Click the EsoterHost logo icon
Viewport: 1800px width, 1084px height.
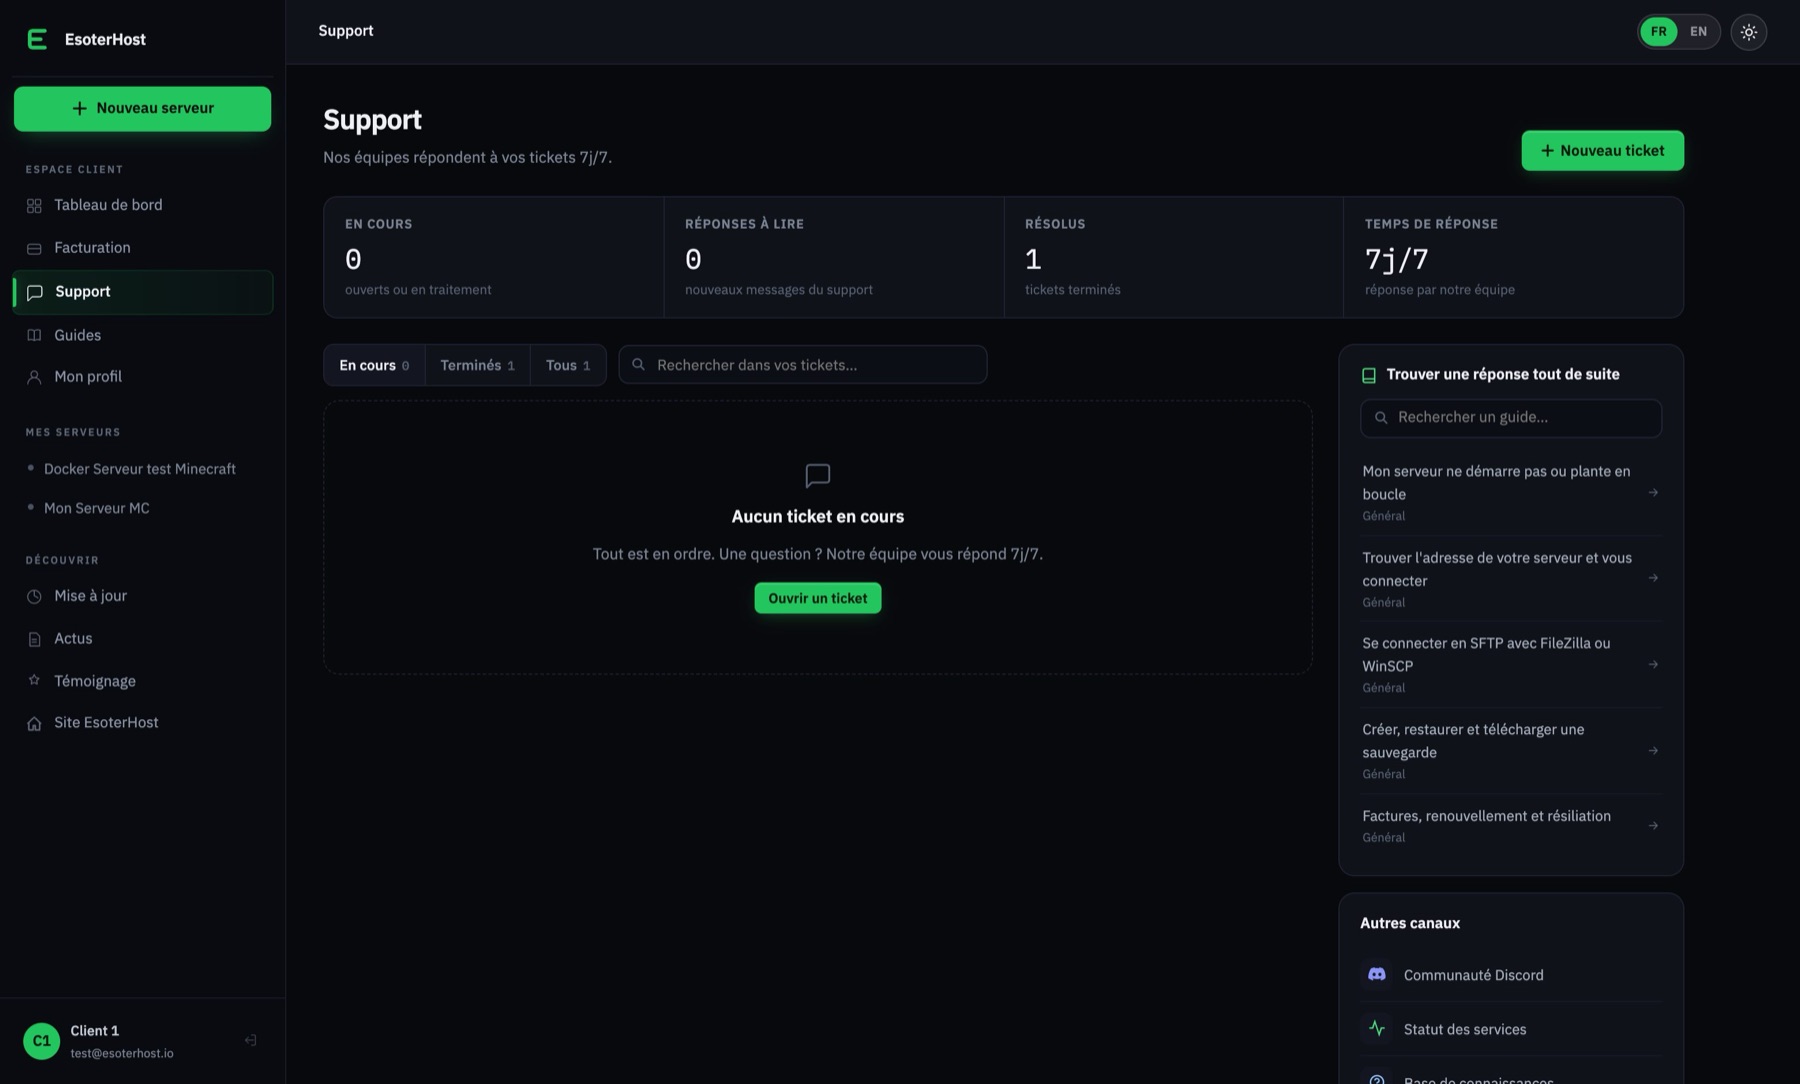tap(37, 39)
